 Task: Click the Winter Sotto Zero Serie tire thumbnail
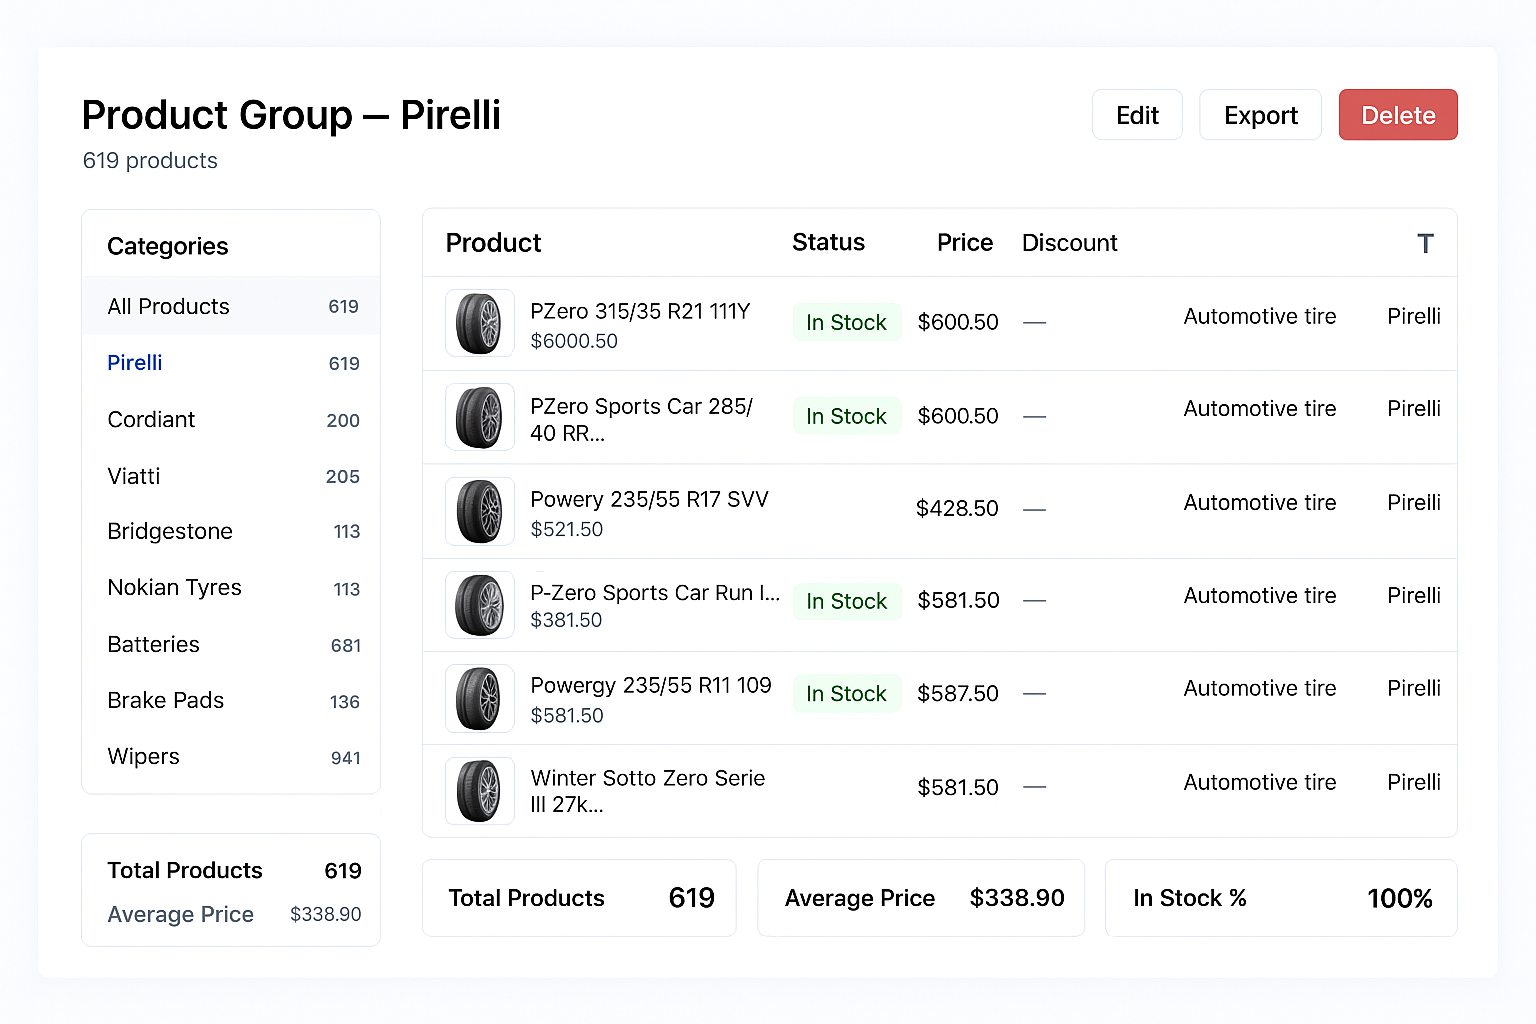pos(479,791)
